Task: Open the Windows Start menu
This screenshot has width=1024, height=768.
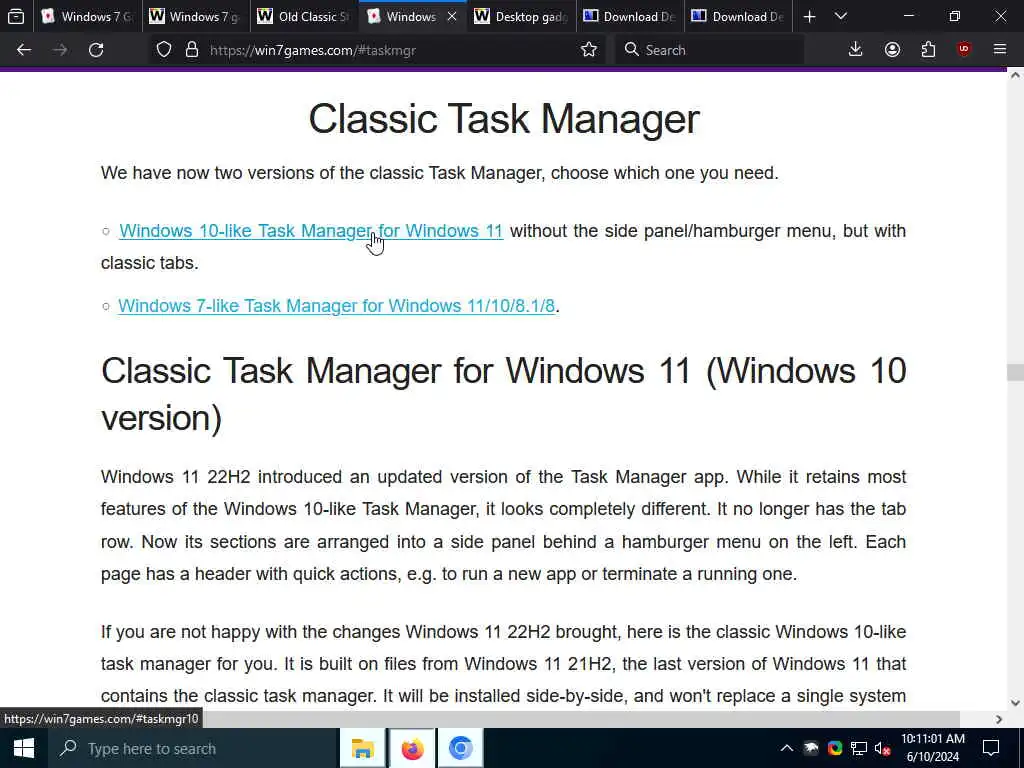Action: tap(24, 748)
